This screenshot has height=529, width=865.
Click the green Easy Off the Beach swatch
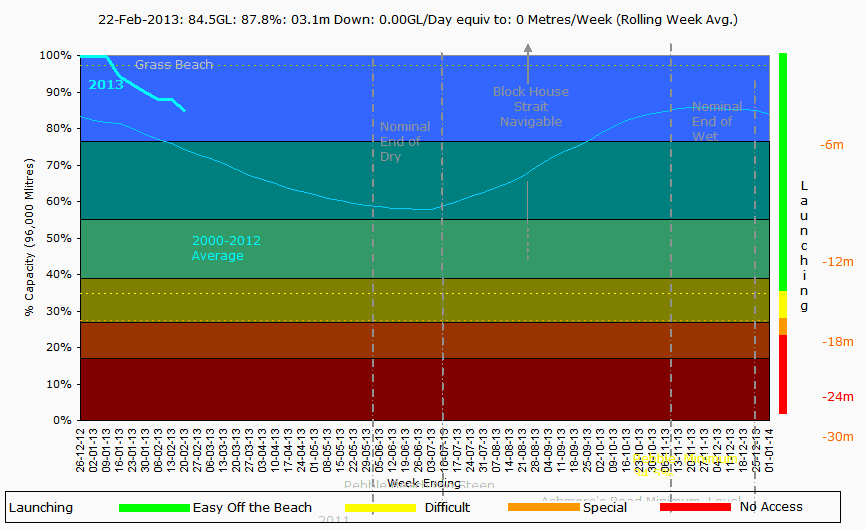pos(153,507)
